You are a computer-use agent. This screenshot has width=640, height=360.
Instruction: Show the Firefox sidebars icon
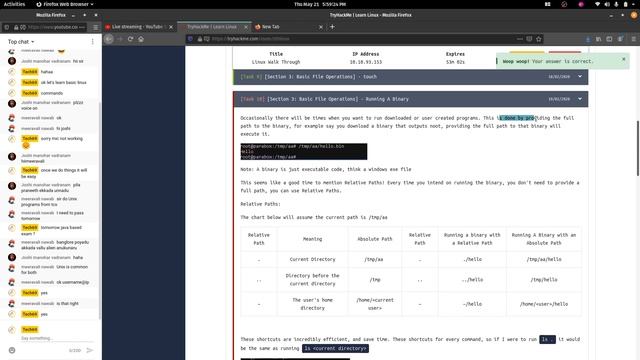coord(609,39)
